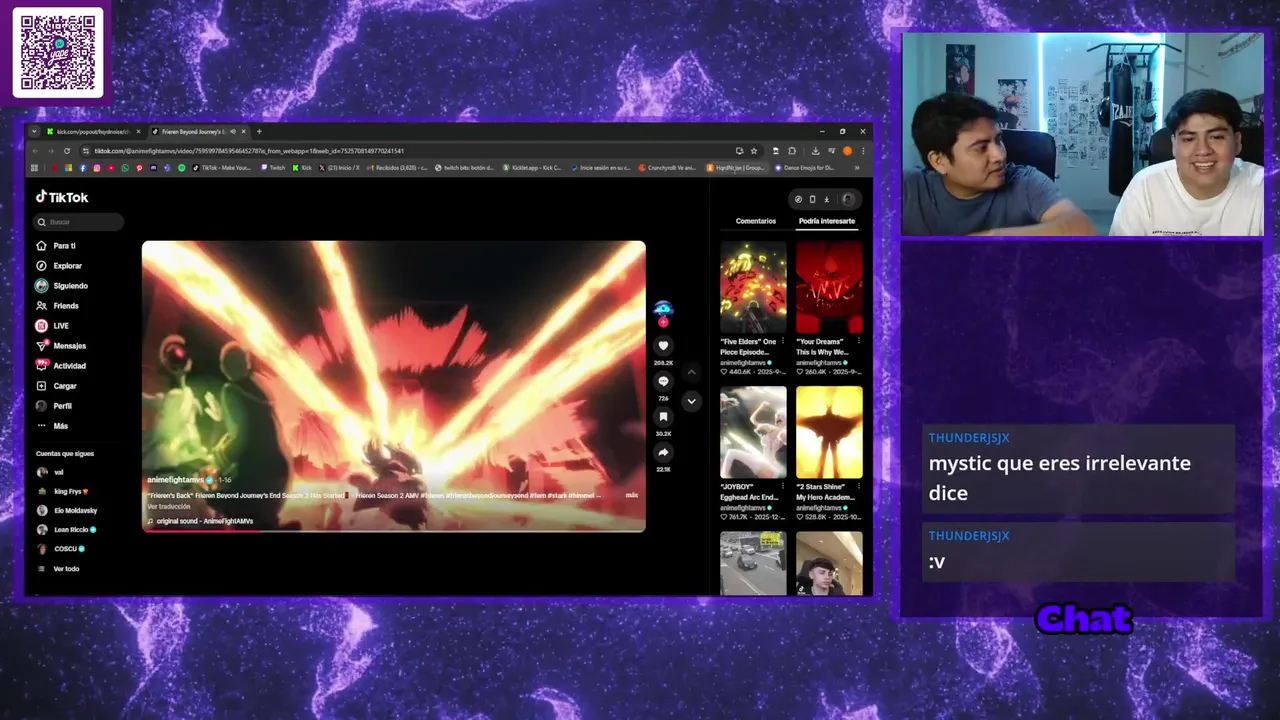Go to the Siguiendo feed
The width and height of the screenshot is (1280, 720).
pyautogui.click(x=62, y=286)
